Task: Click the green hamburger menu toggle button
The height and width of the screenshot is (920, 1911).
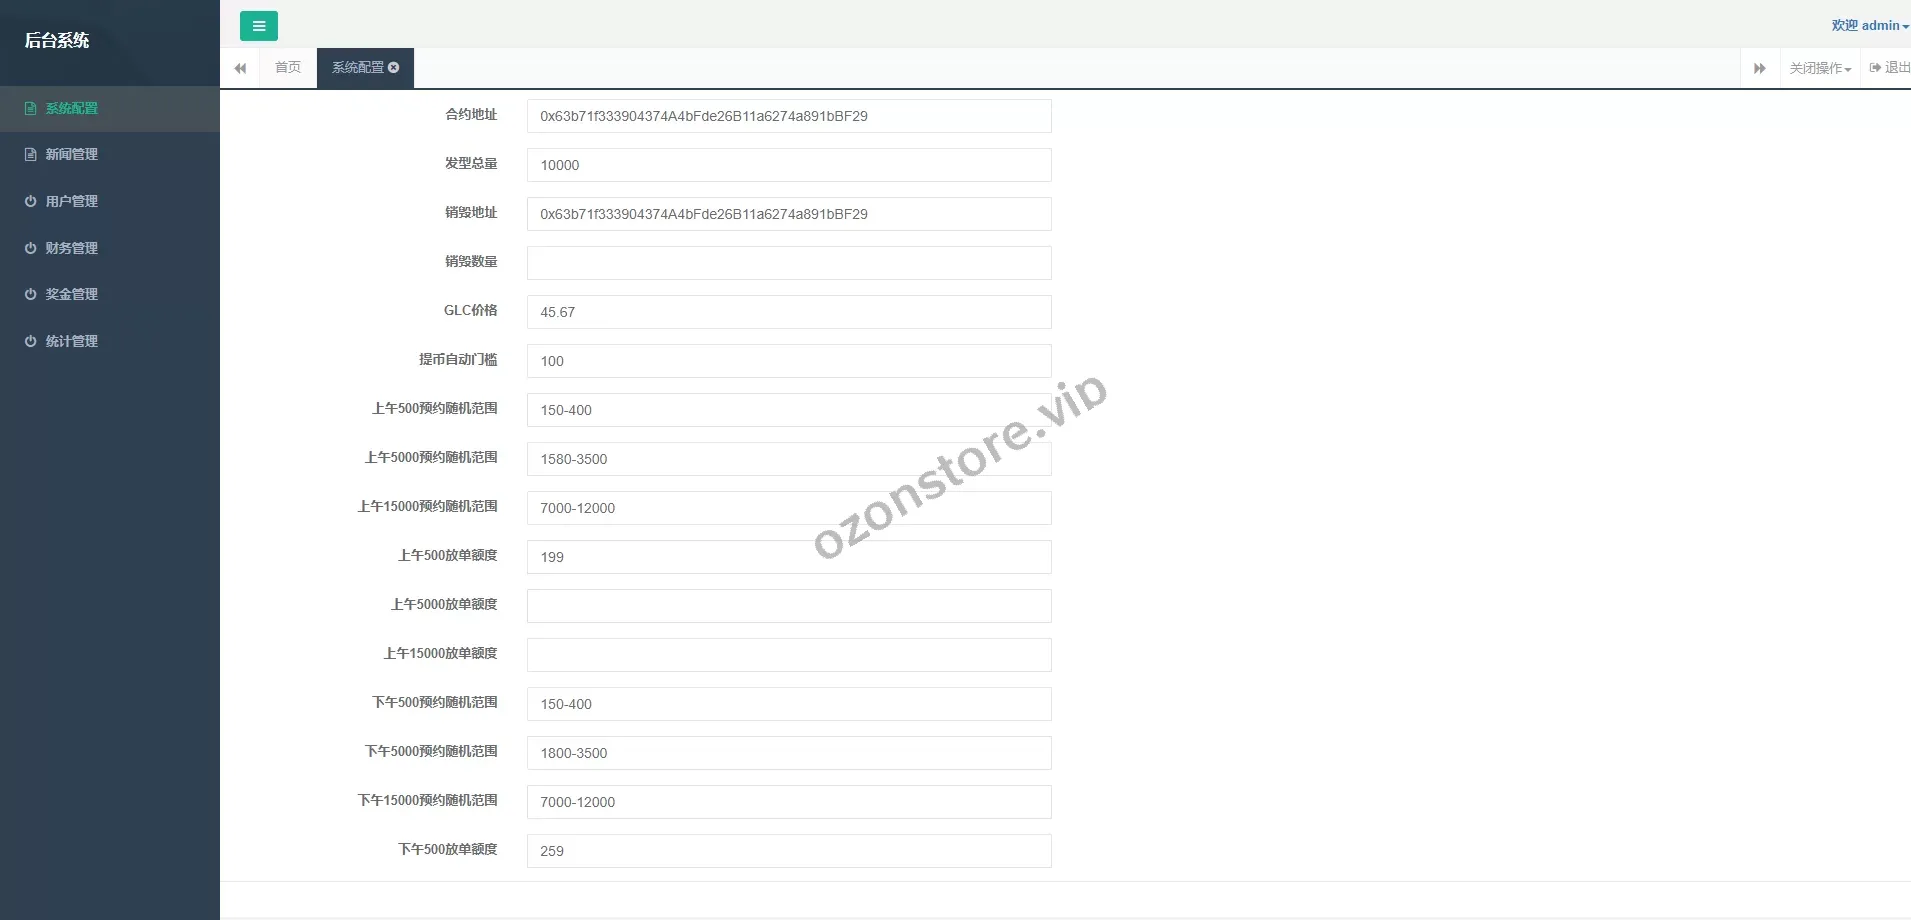Action: [259, 26]
